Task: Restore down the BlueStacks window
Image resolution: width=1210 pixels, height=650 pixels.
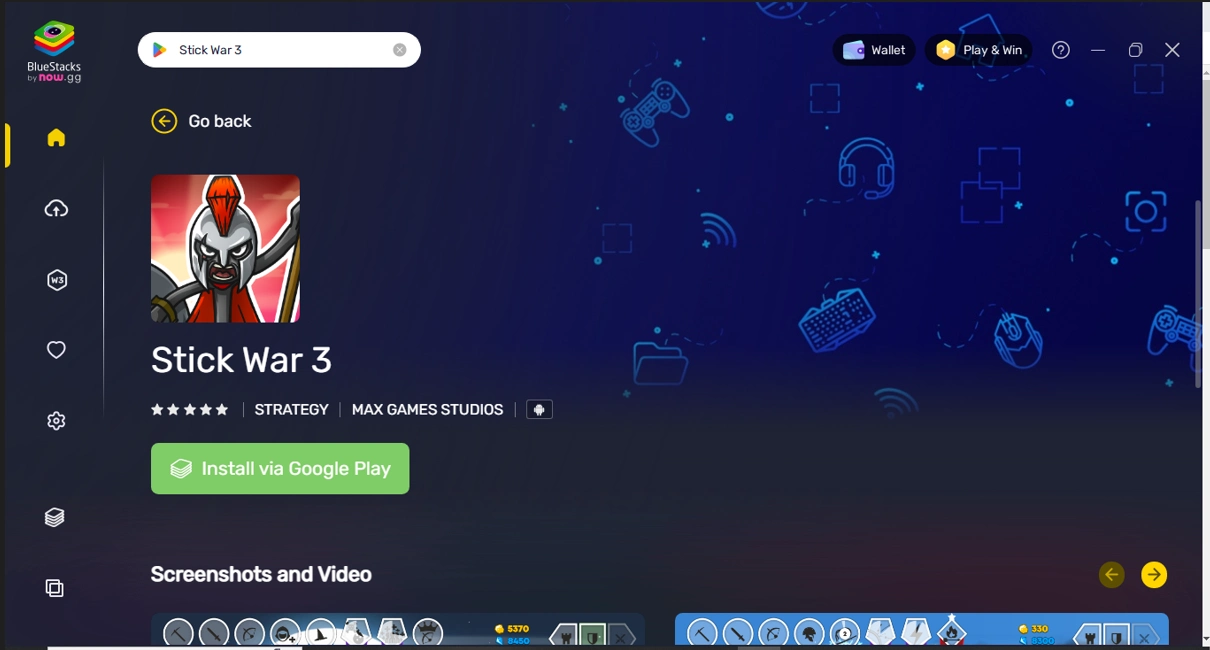Action: 1135,50
